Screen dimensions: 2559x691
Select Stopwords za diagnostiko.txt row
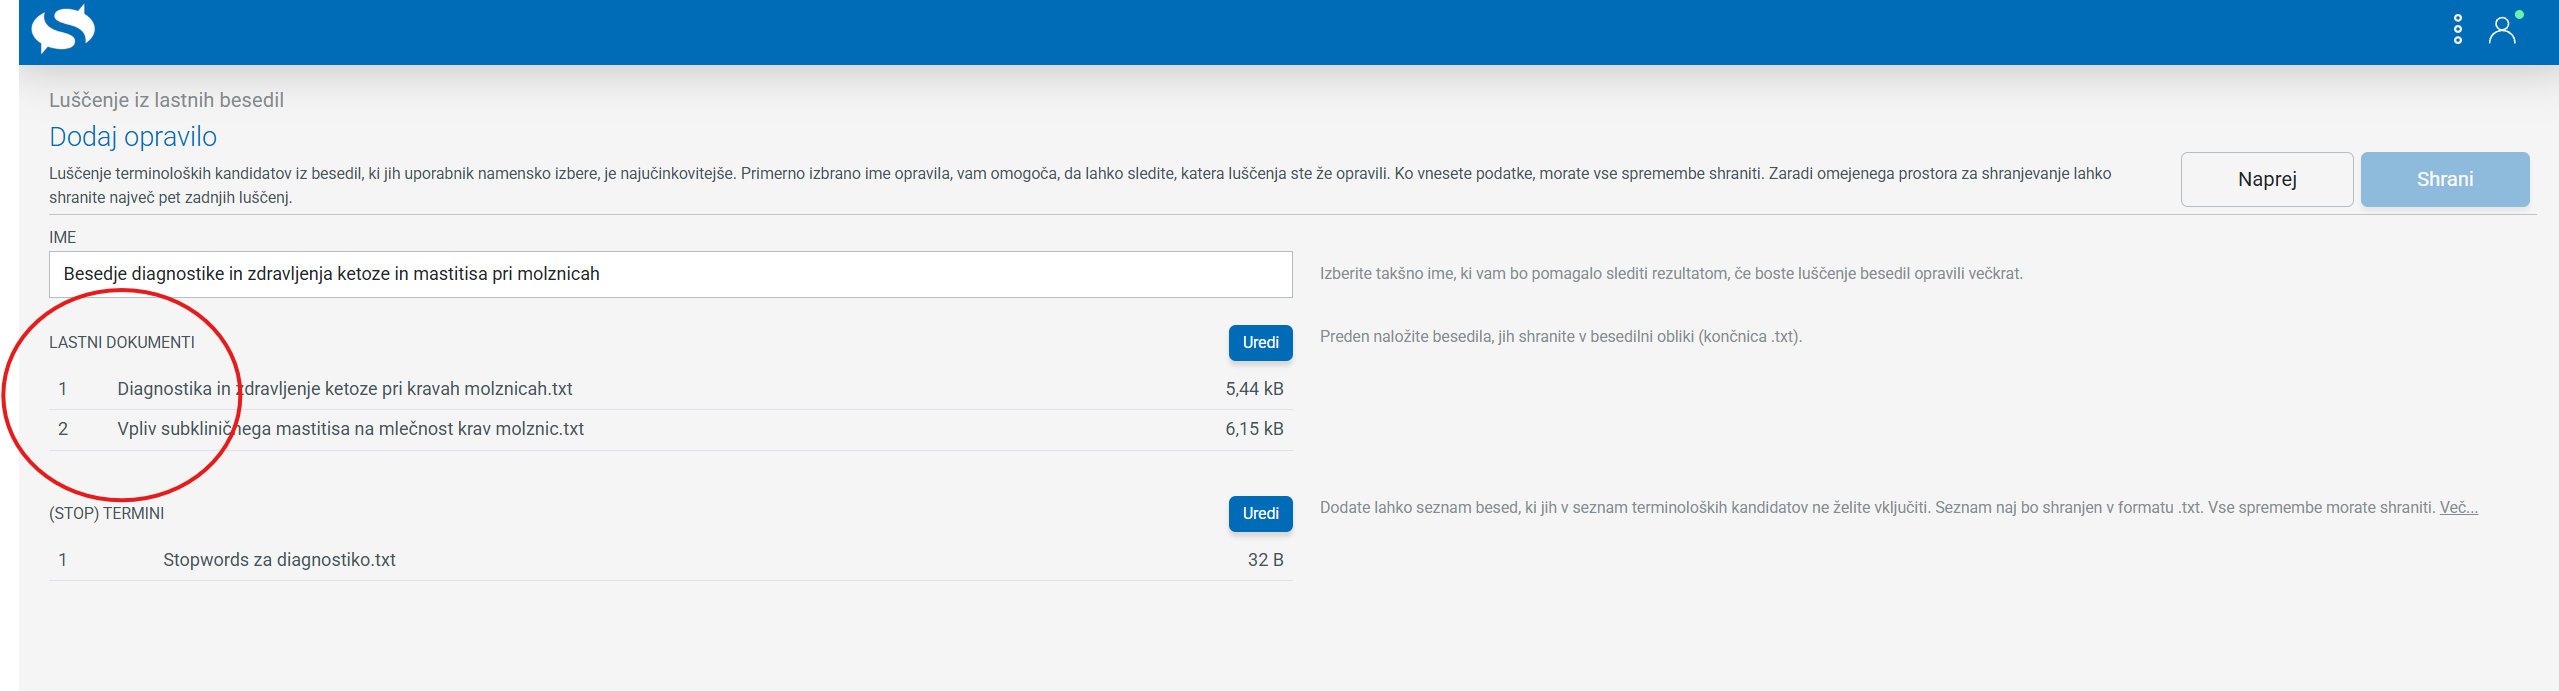(x=670, y=560)
